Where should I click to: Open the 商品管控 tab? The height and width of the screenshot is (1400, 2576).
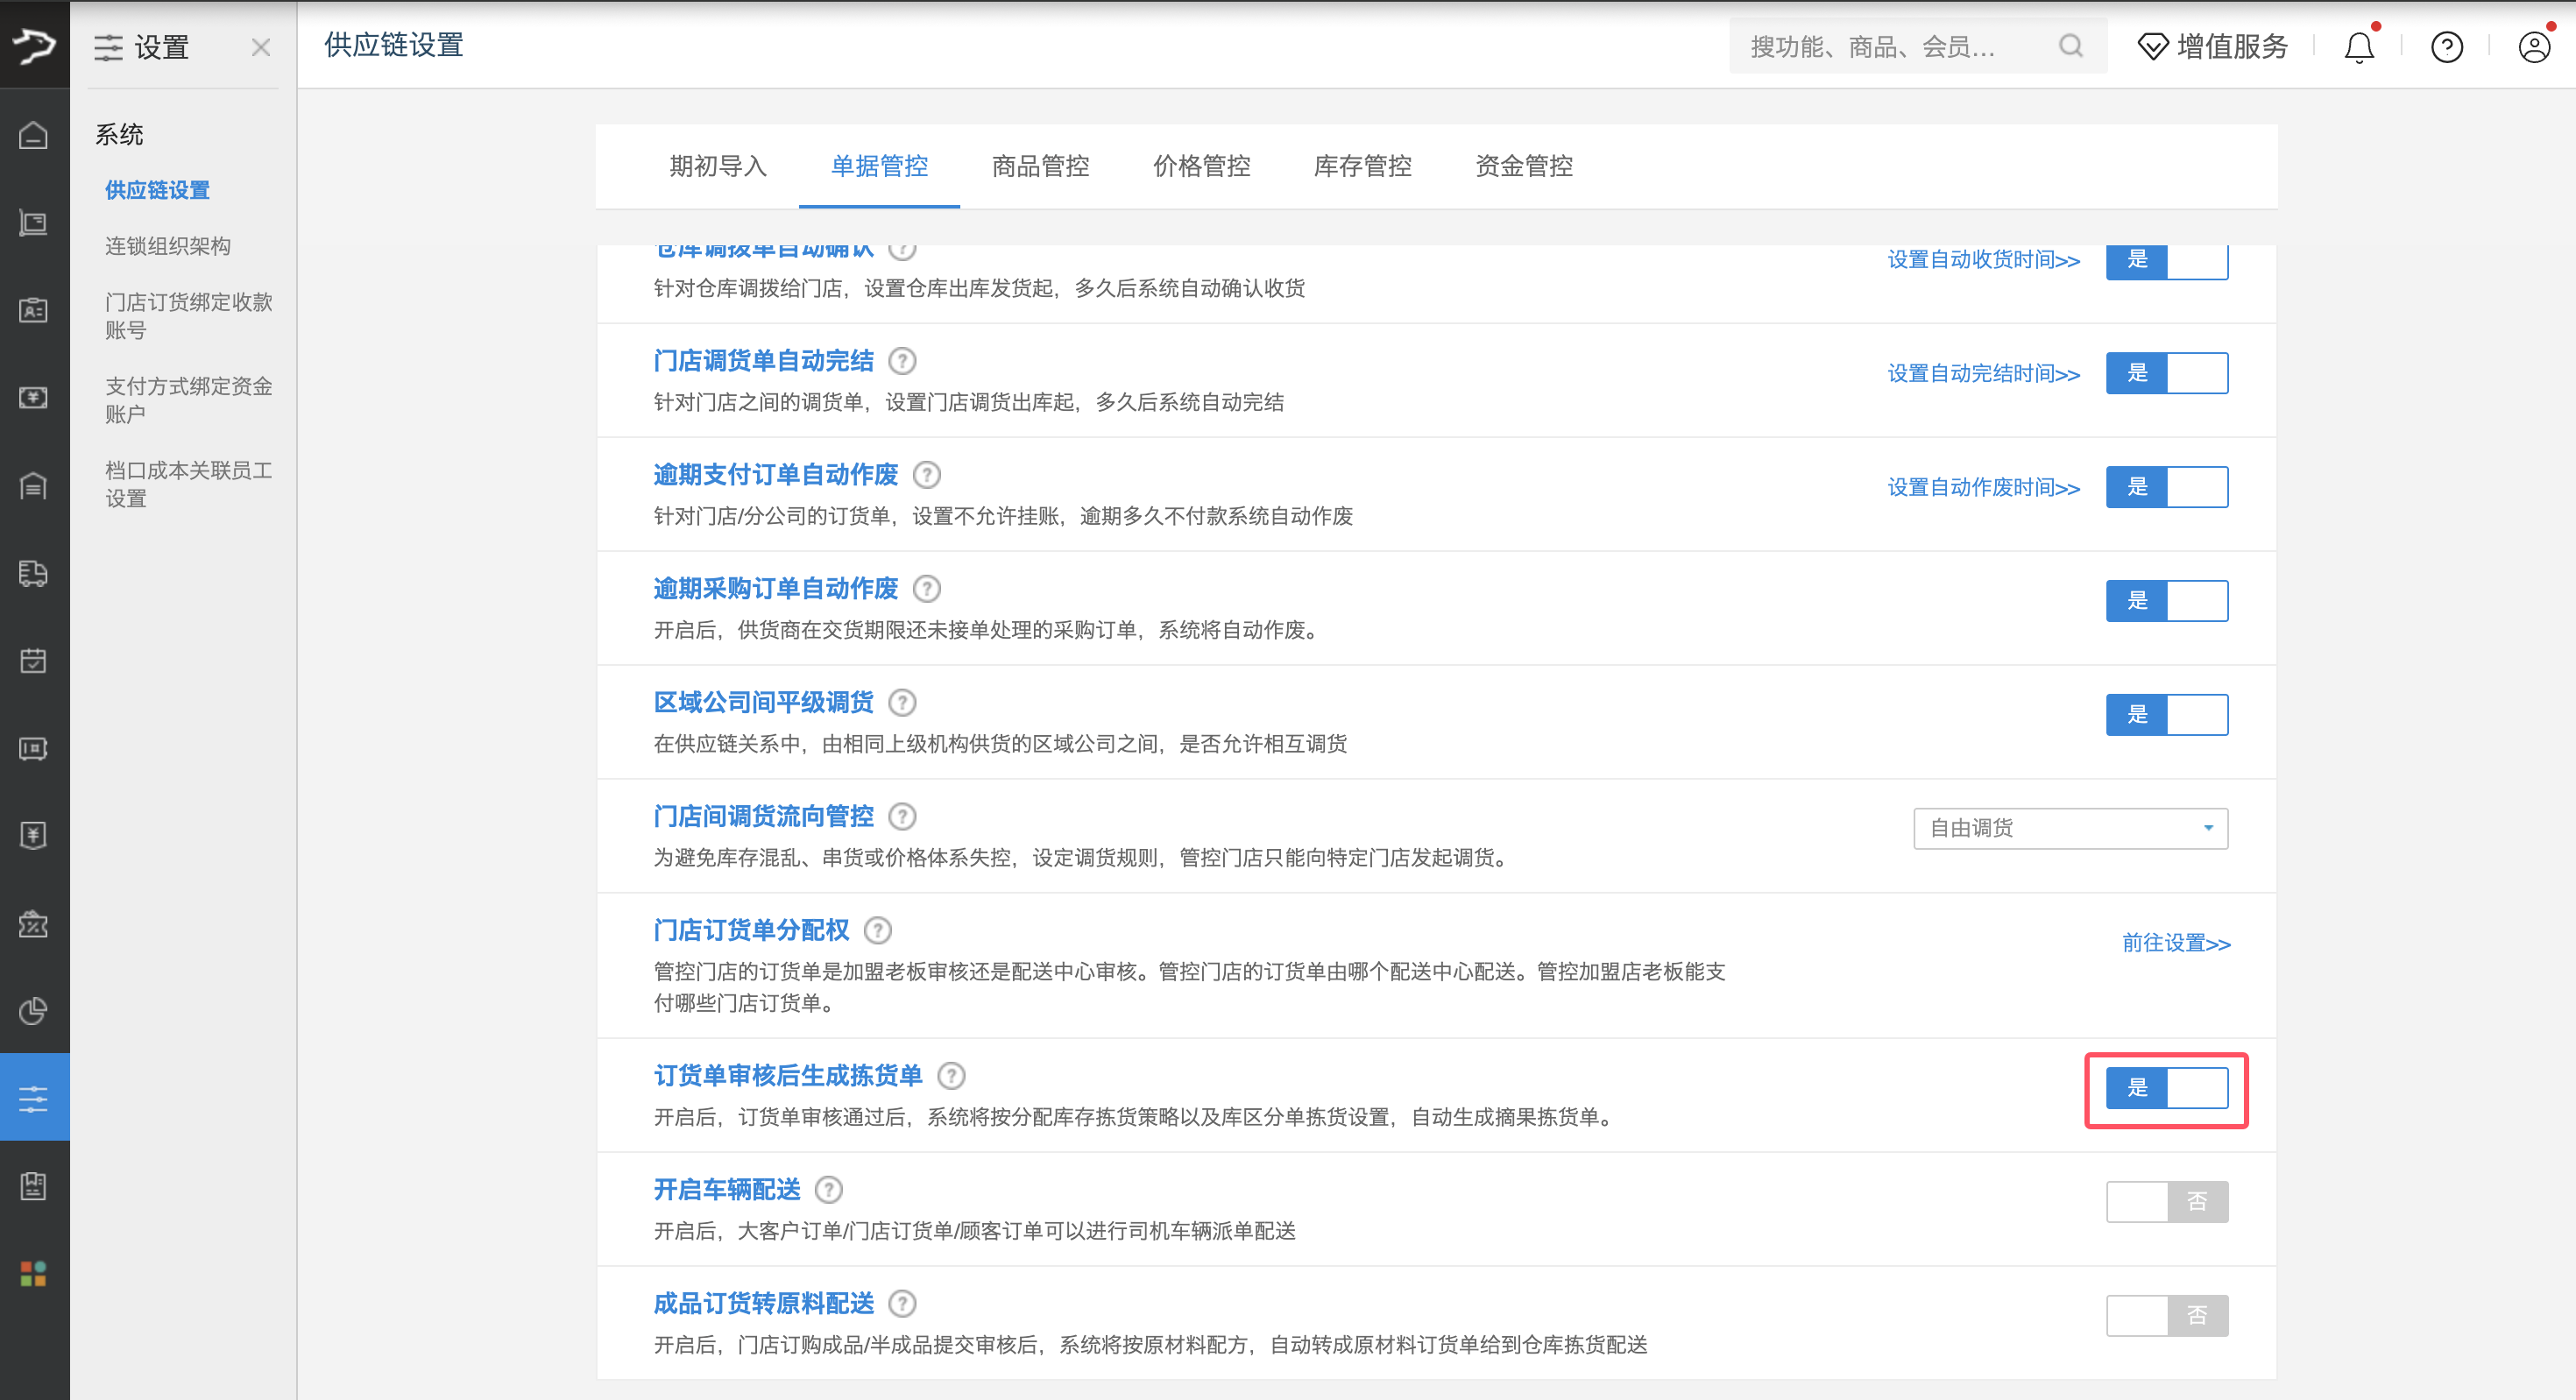click(1040, 166)
